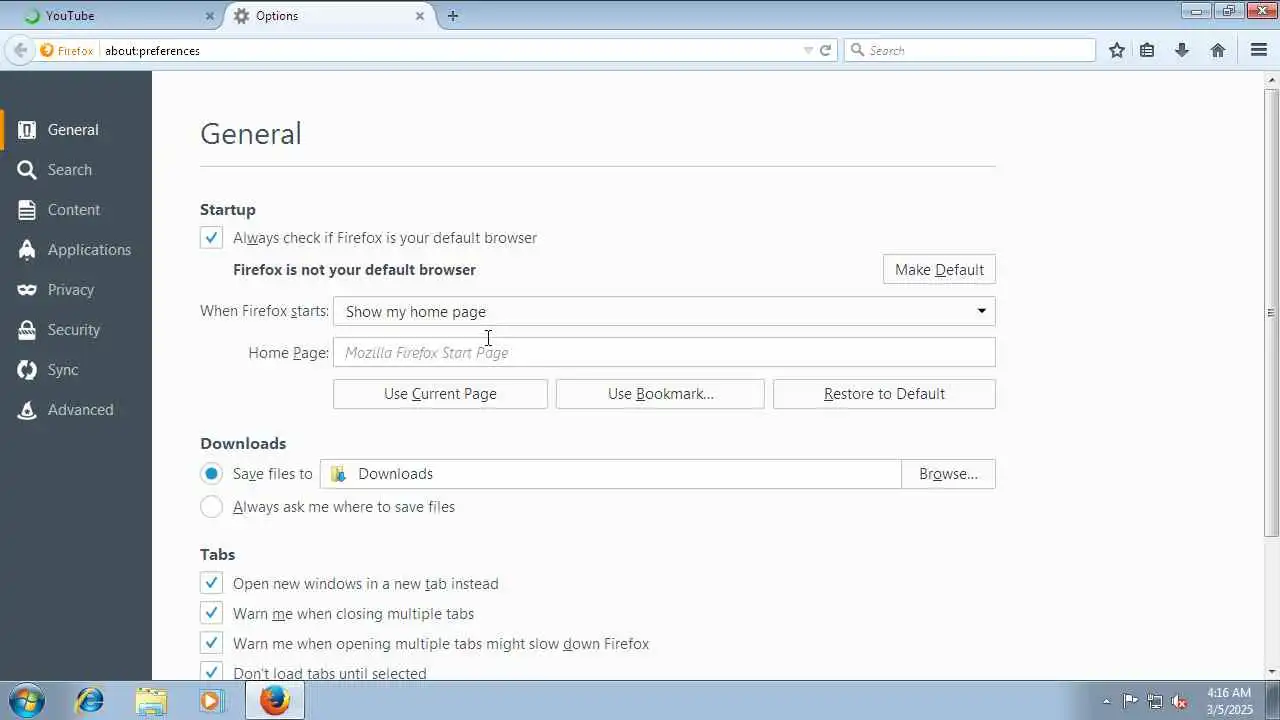
Task: Launch Internet Explorer from taskbar
Action: (x=89, y=700)
